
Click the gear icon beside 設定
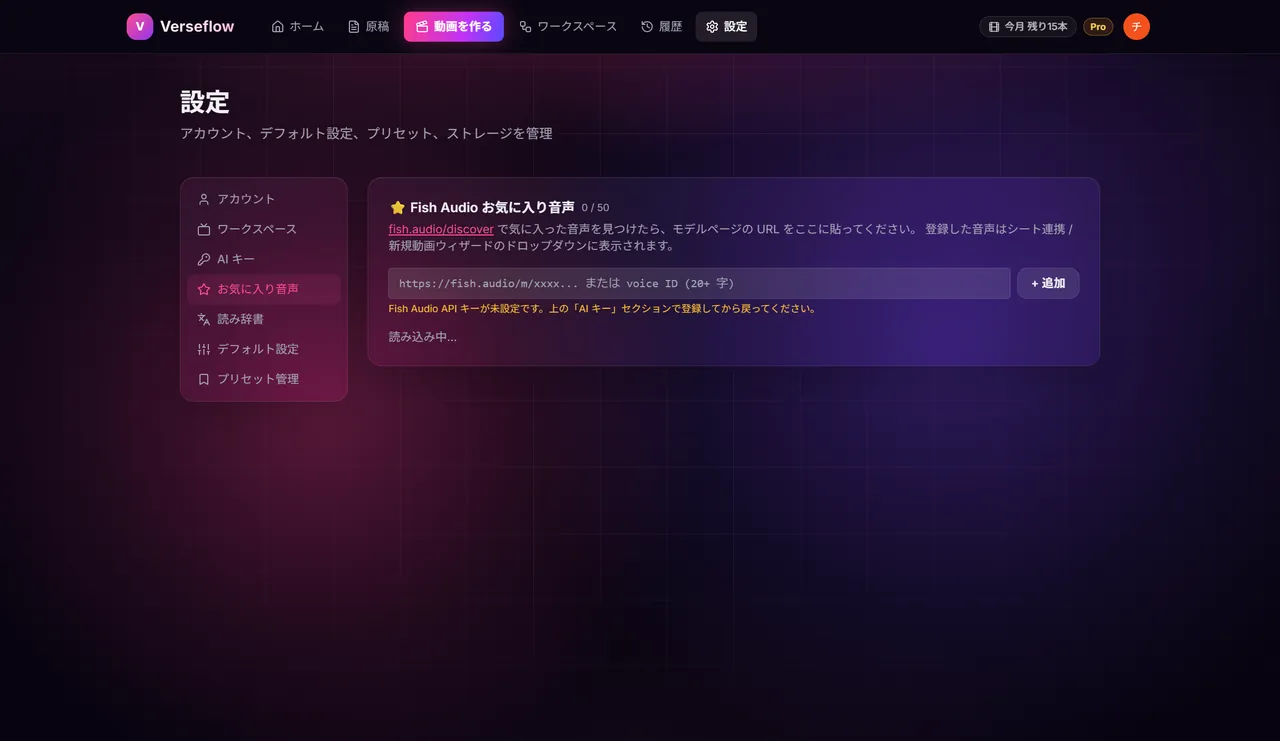pos(712,27)
